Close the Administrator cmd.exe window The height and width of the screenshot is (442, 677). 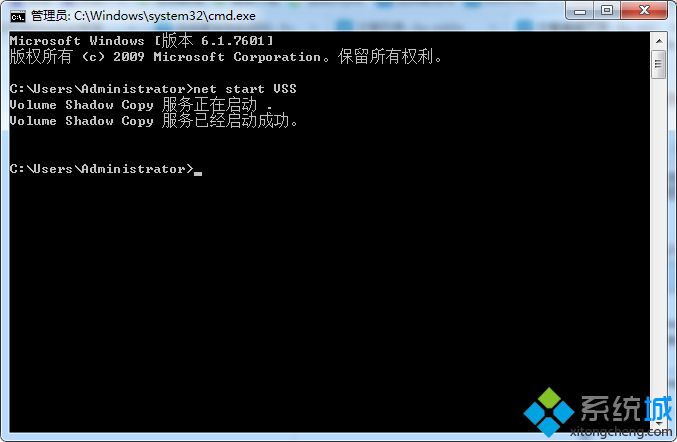point(644,11)
